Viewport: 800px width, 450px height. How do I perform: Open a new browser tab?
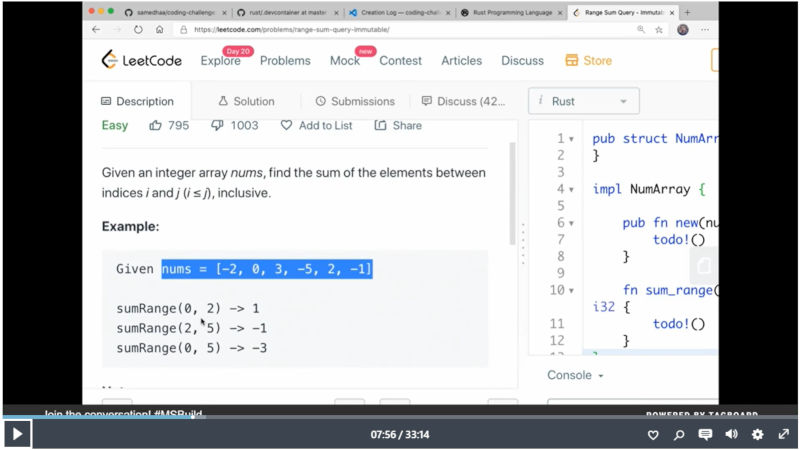(687, 12)
